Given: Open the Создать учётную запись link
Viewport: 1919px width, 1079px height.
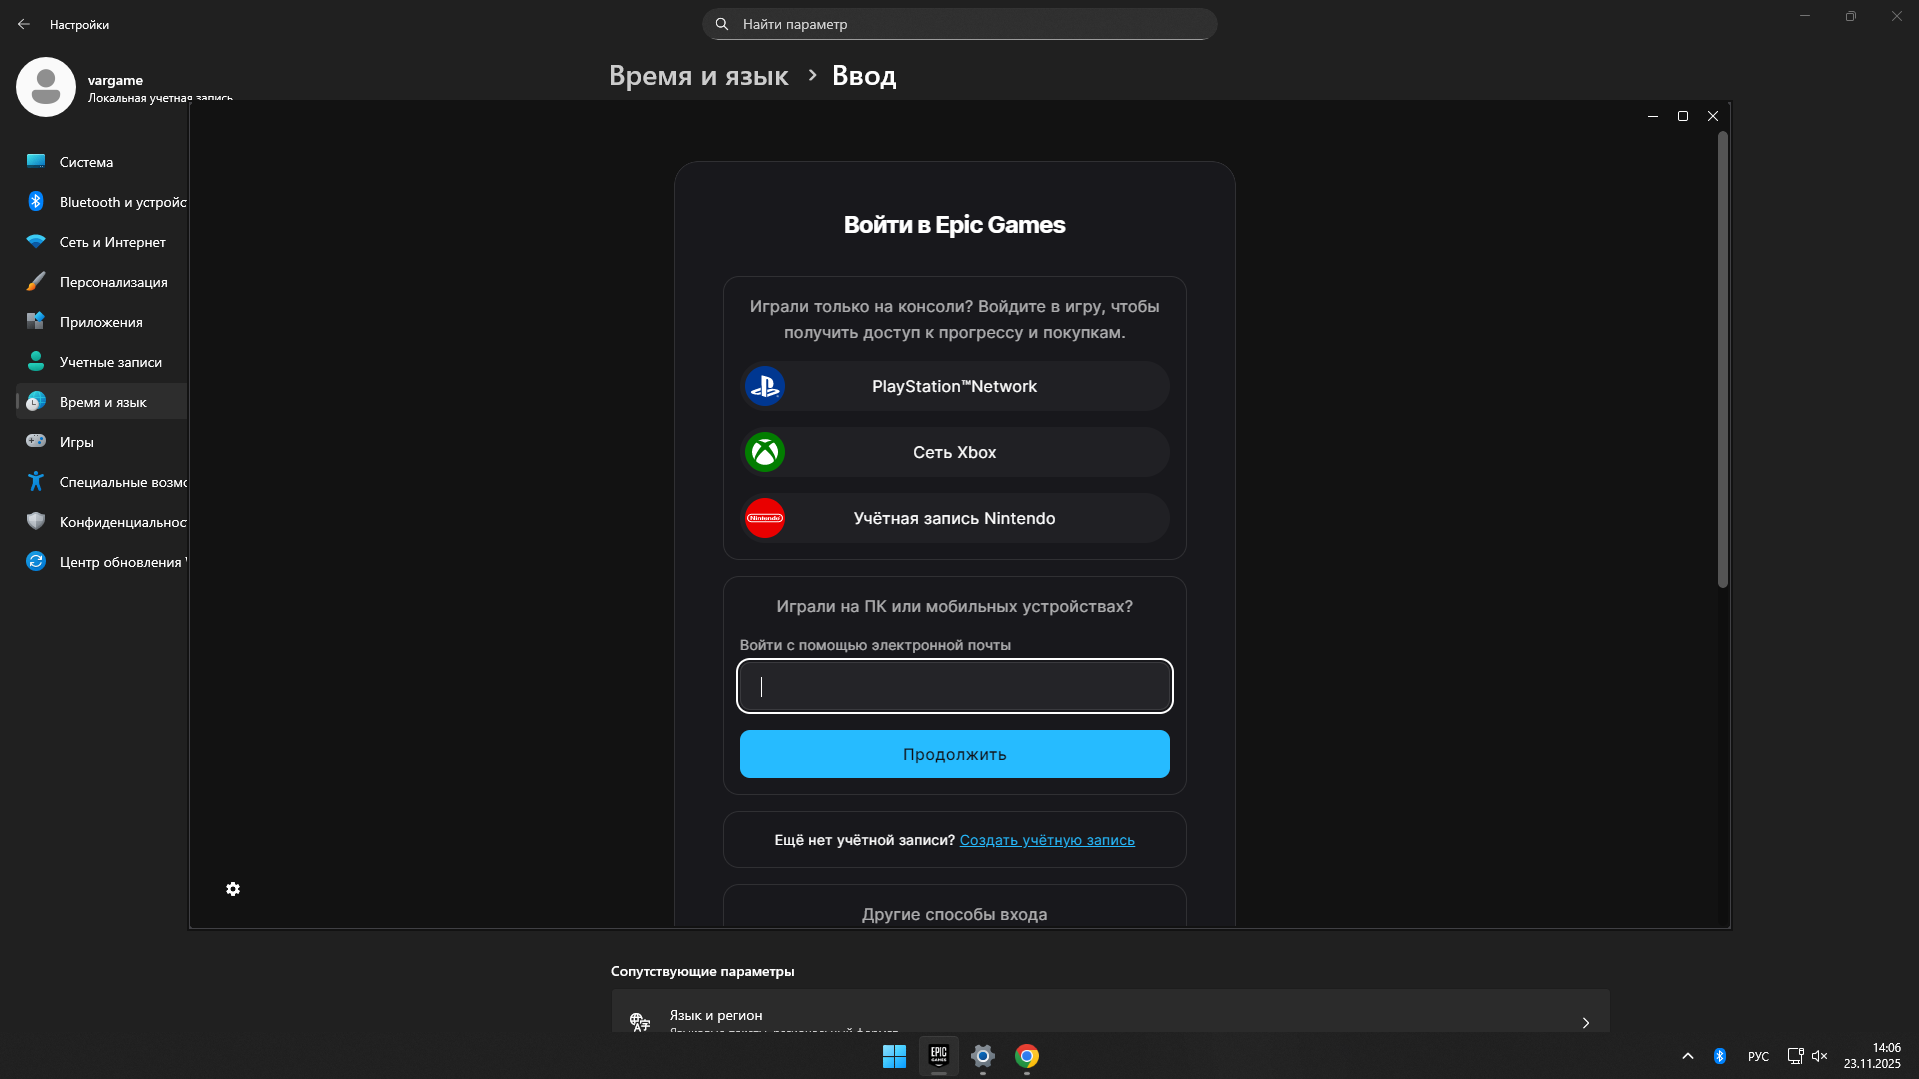Looking at the screenshot, I should pyautogui.click(x=1047, y=840).
